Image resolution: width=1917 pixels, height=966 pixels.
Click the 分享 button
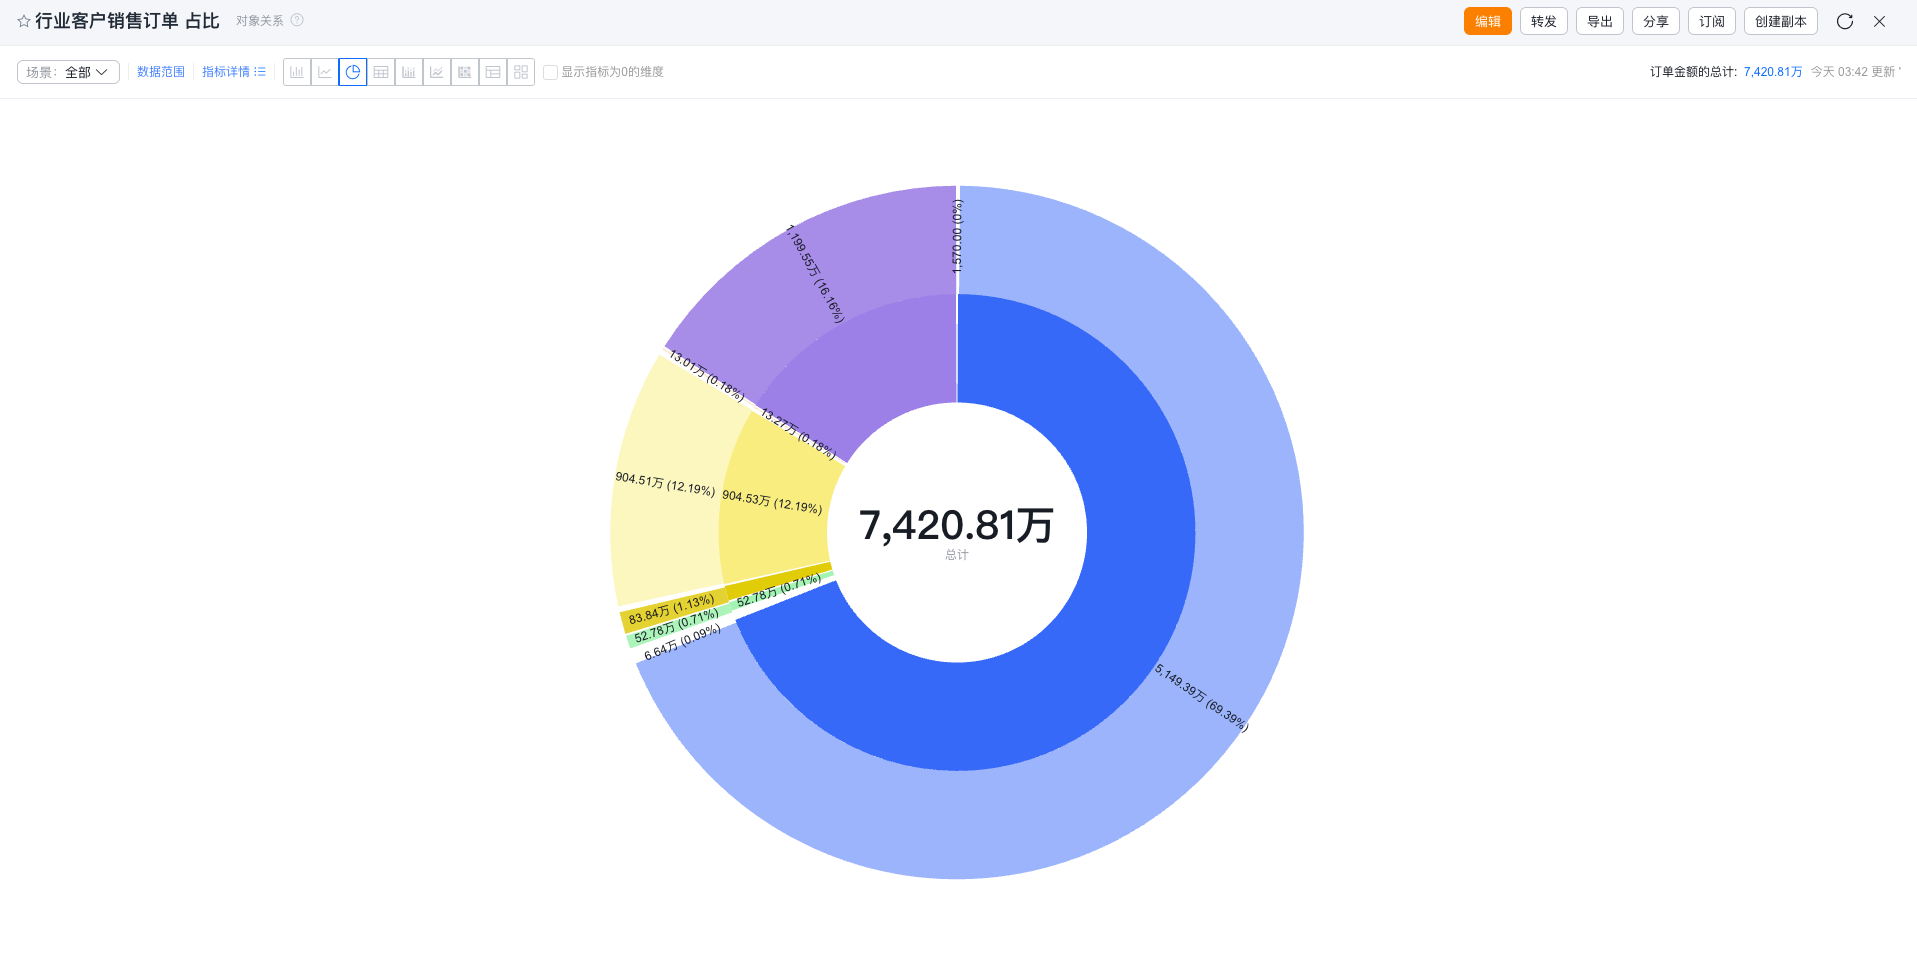(x=1656, y=21)
